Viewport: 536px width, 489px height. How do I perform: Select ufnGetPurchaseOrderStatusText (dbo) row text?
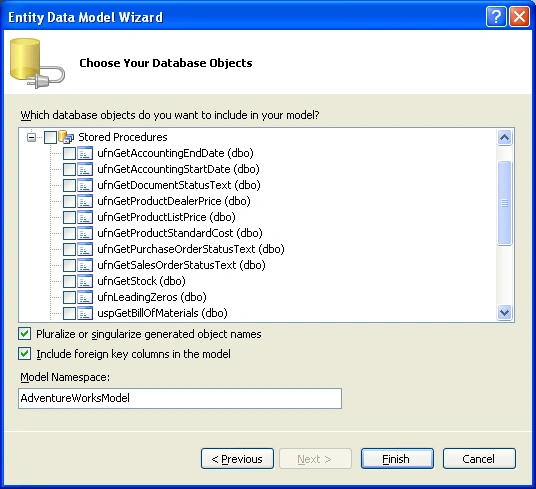(x=191, y=249)
